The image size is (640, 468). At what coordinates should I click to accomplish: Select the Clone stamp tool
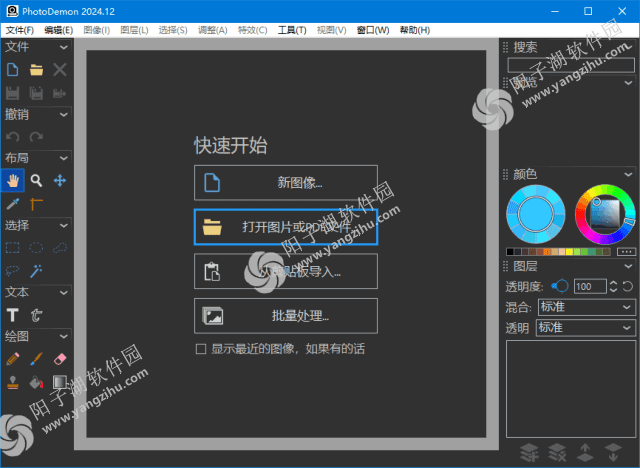click(12, 382)
